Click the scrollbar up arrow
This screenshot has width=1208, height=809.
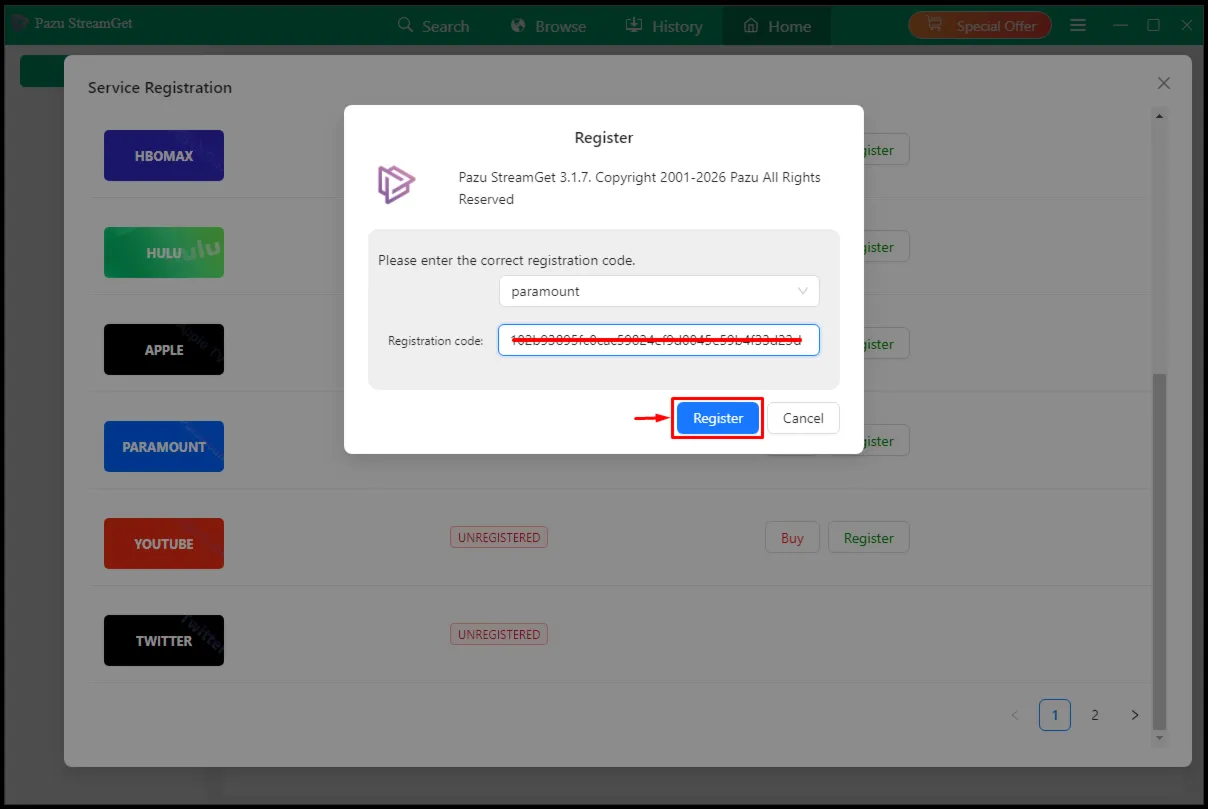(x=1160, y=116)
